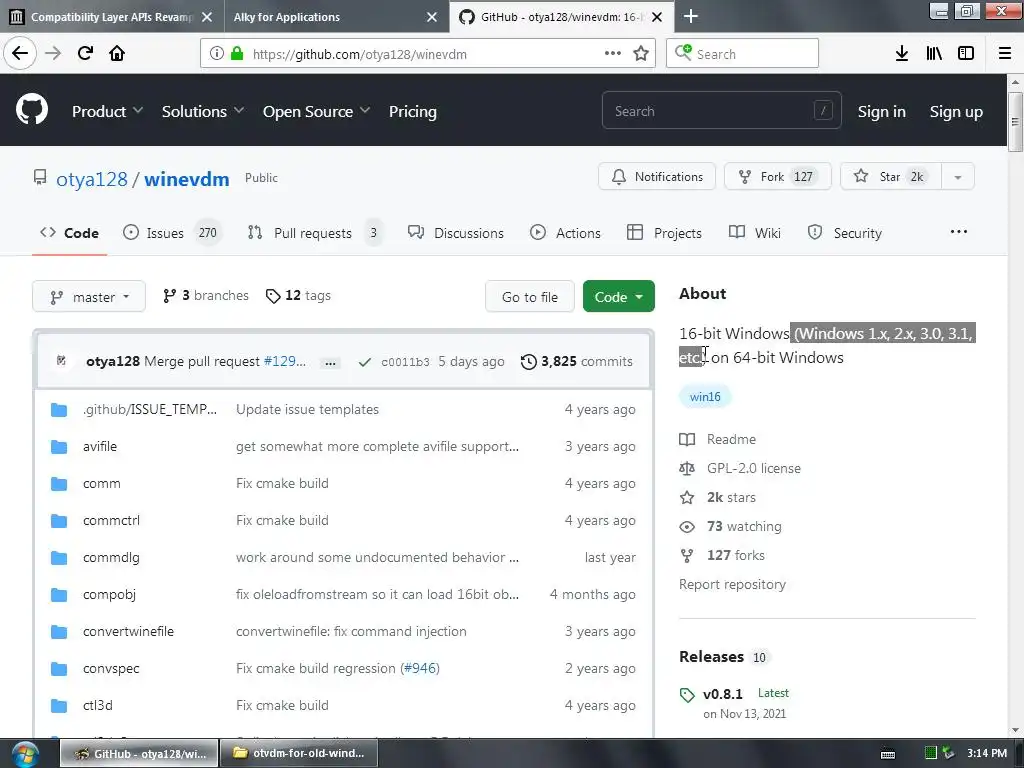Switch to the Wiki tab
This screenshot has width=1024, height=768.
click(755, 233)
